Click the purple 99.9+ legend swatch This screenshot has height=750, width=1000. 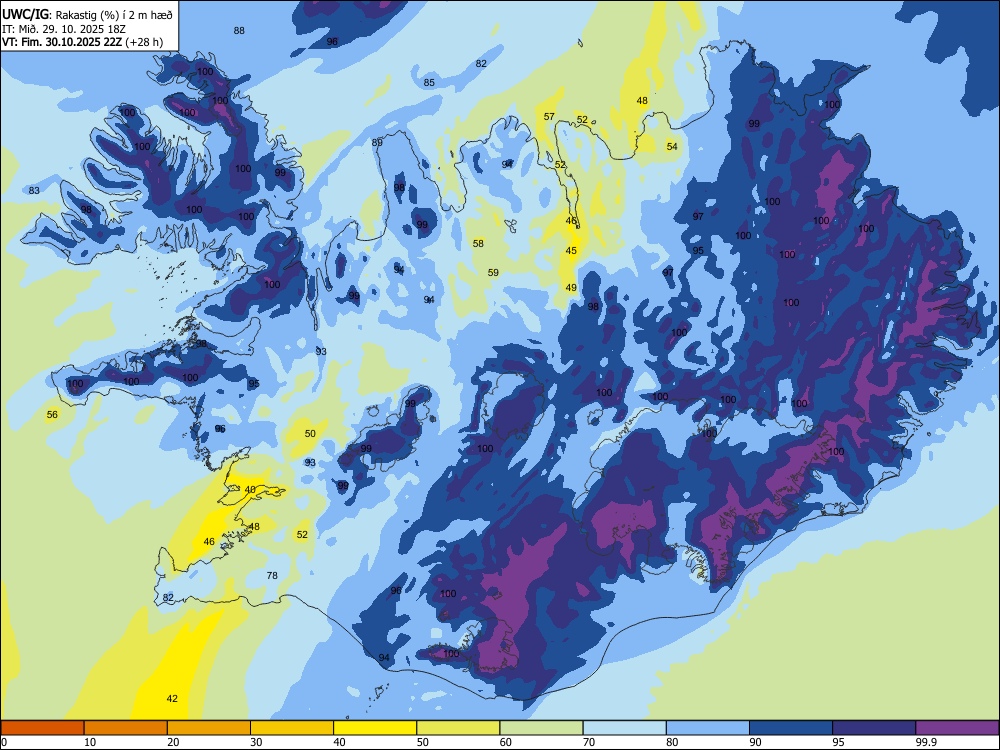coord(957,728)
